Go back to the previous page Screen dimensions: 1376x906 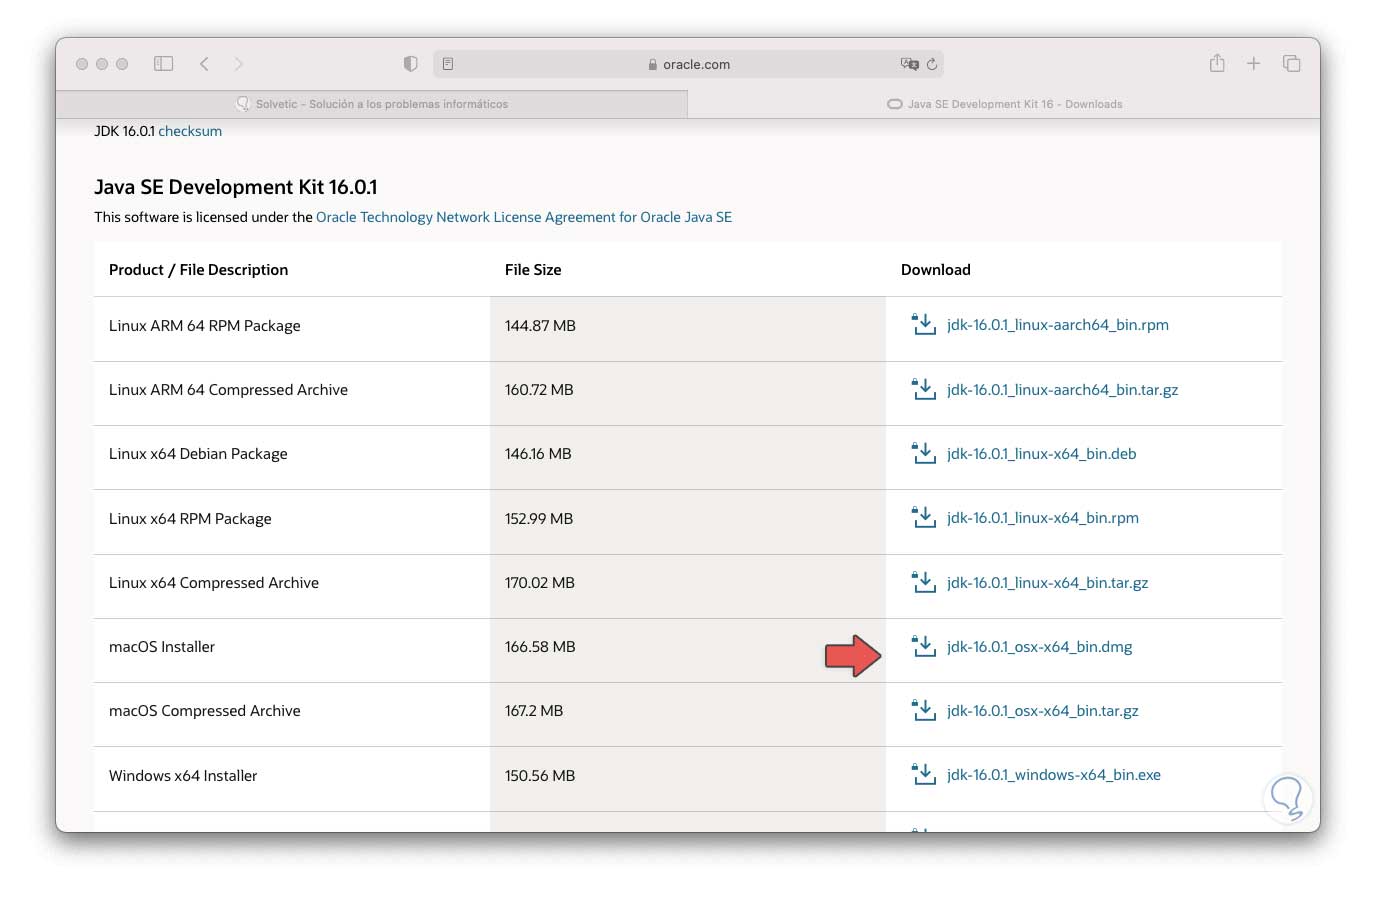204,64
